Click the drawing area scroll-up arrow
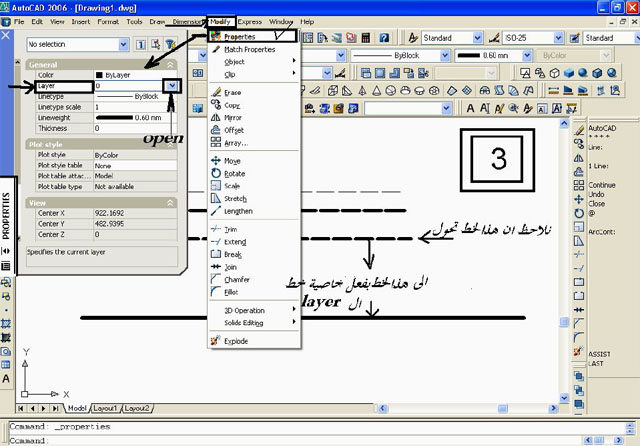 click(x=564, y=123)
